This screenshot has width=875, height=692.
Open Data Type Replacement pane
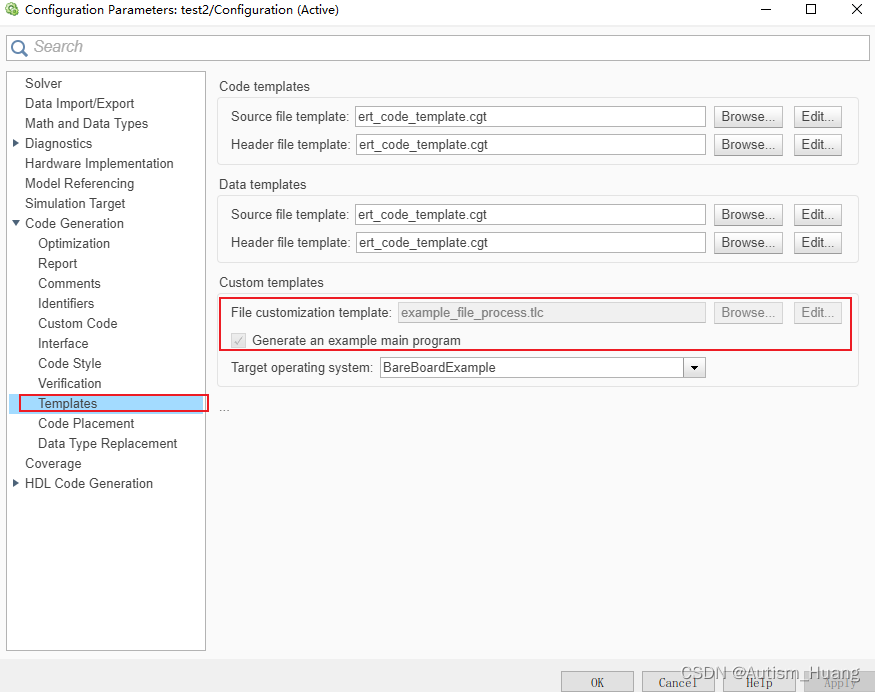(108, 444)
